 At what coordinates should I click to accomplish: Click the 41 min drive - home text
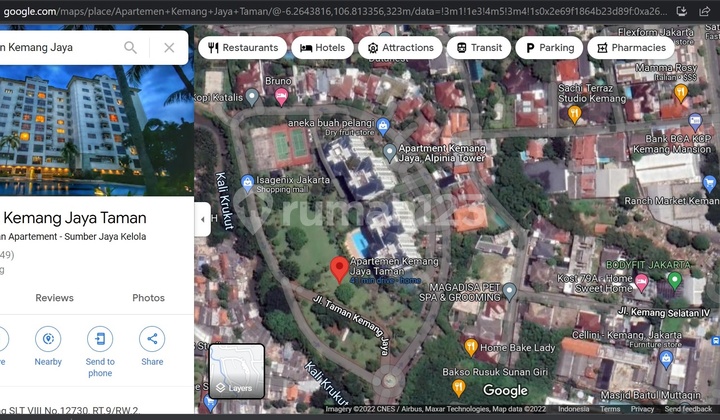point(385,280)
